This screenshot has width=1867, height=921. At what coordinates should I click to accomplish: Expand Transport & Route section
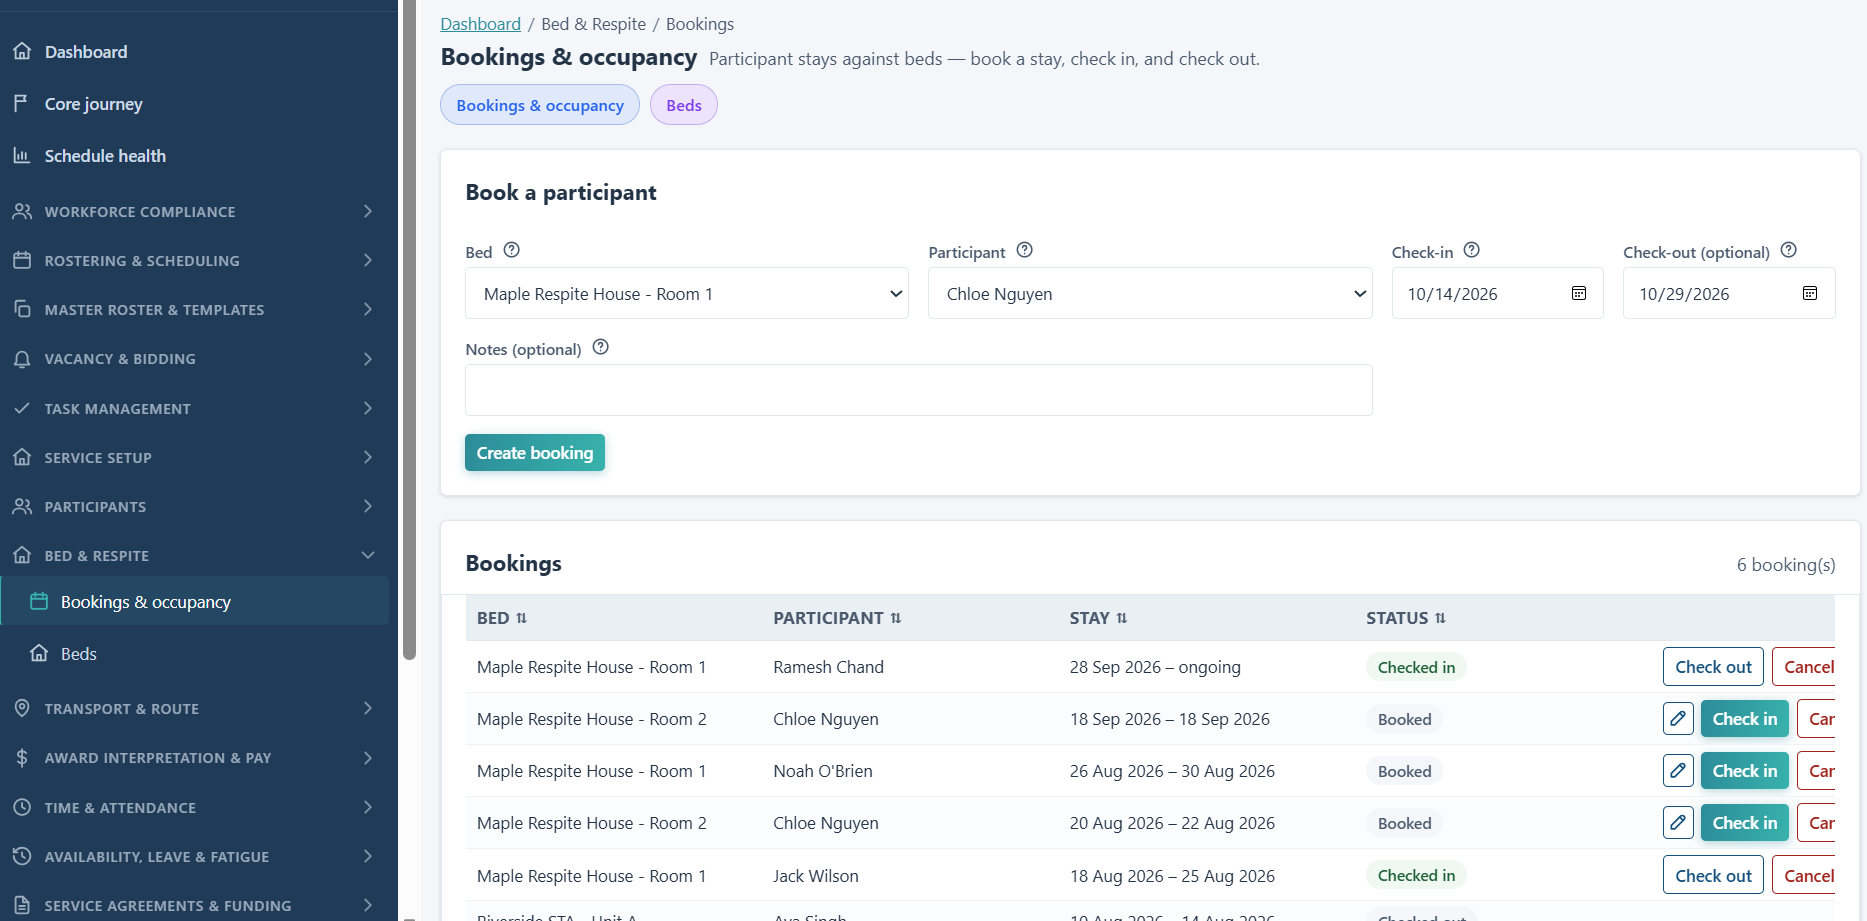point(194,708)
